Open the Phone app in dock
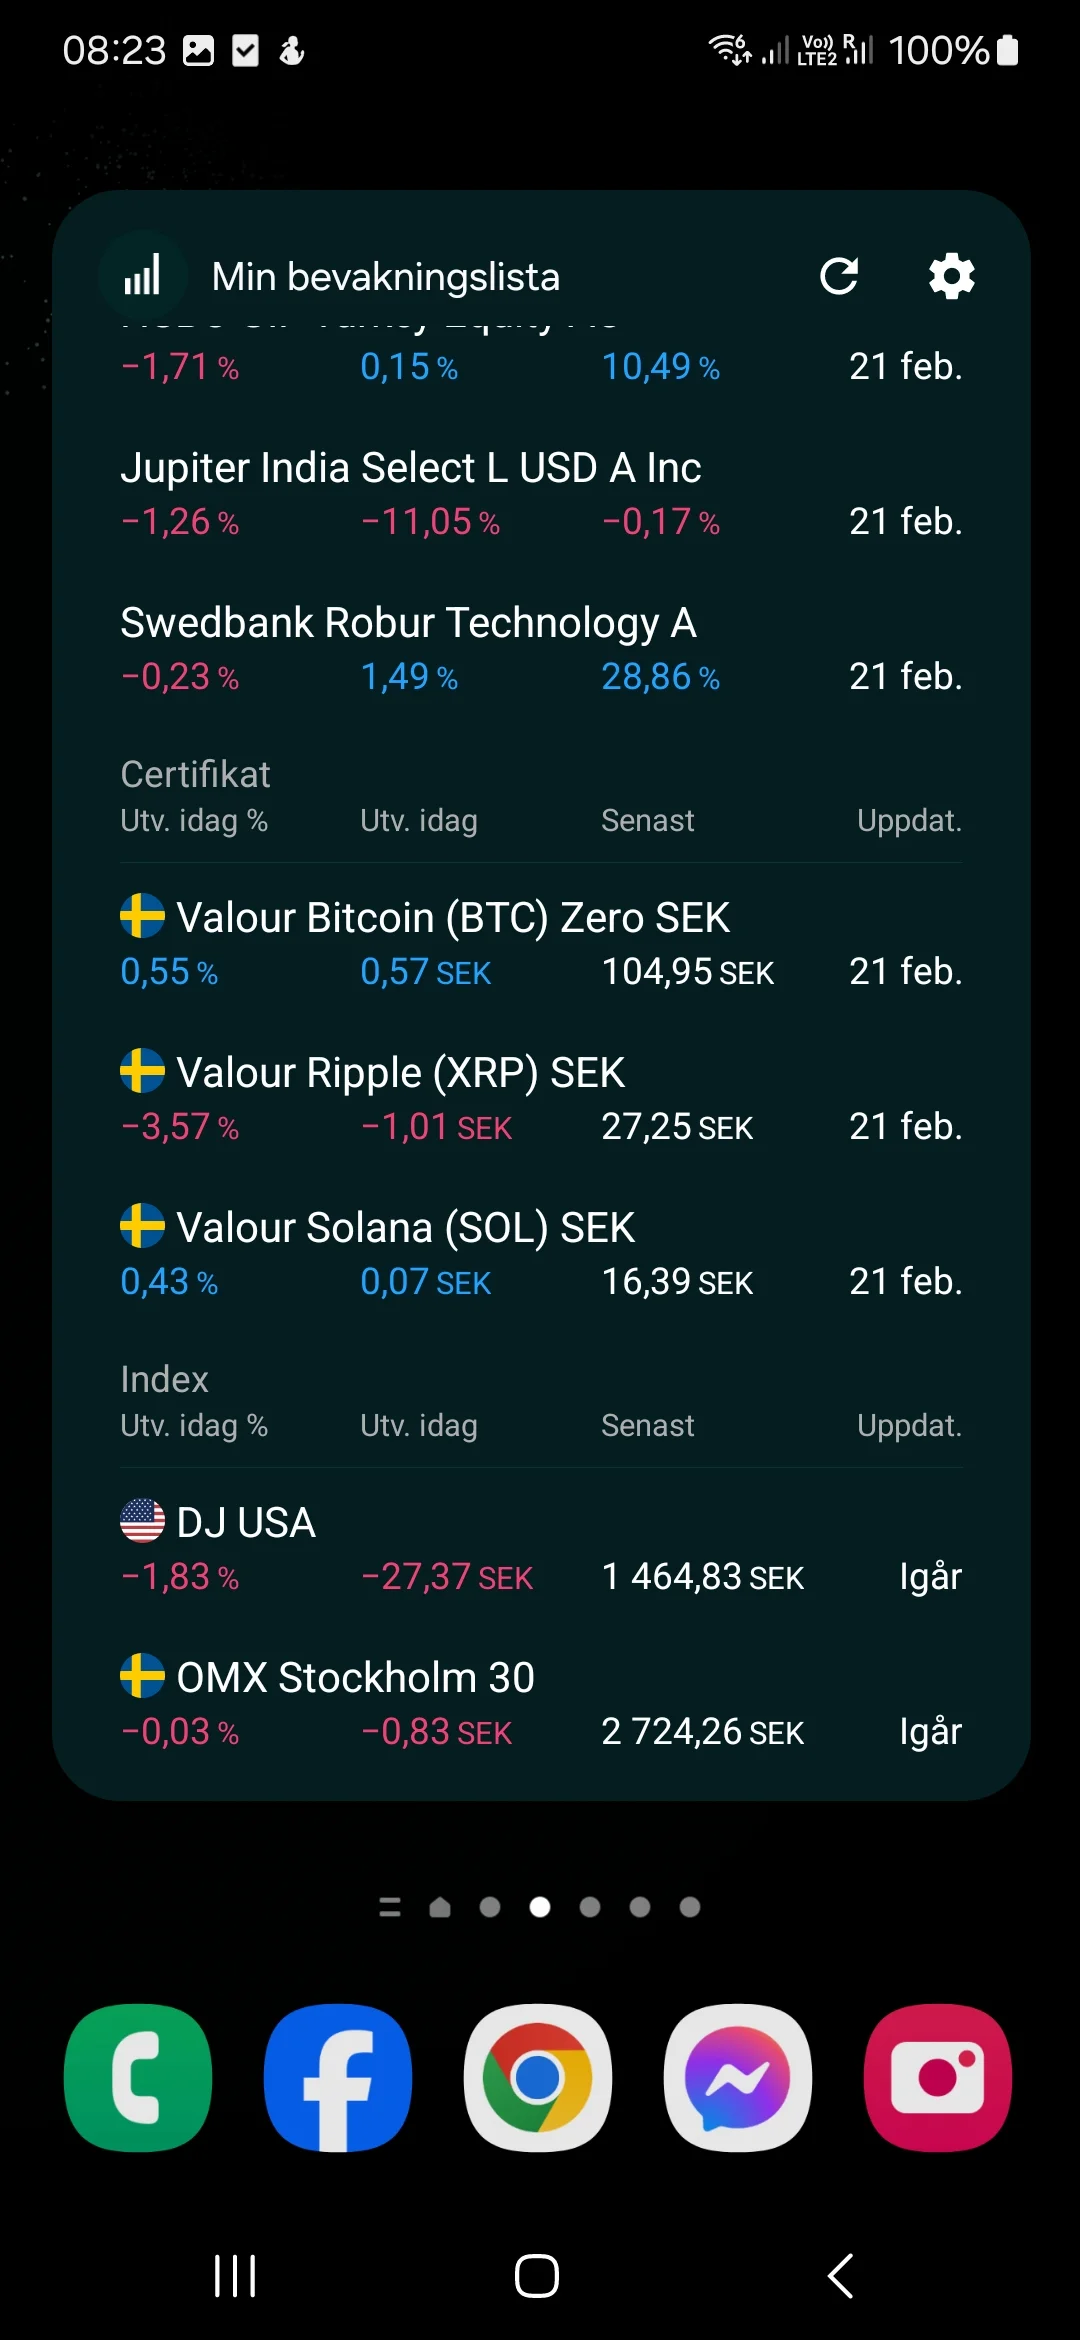1080x2340 pixels. 138,2077
